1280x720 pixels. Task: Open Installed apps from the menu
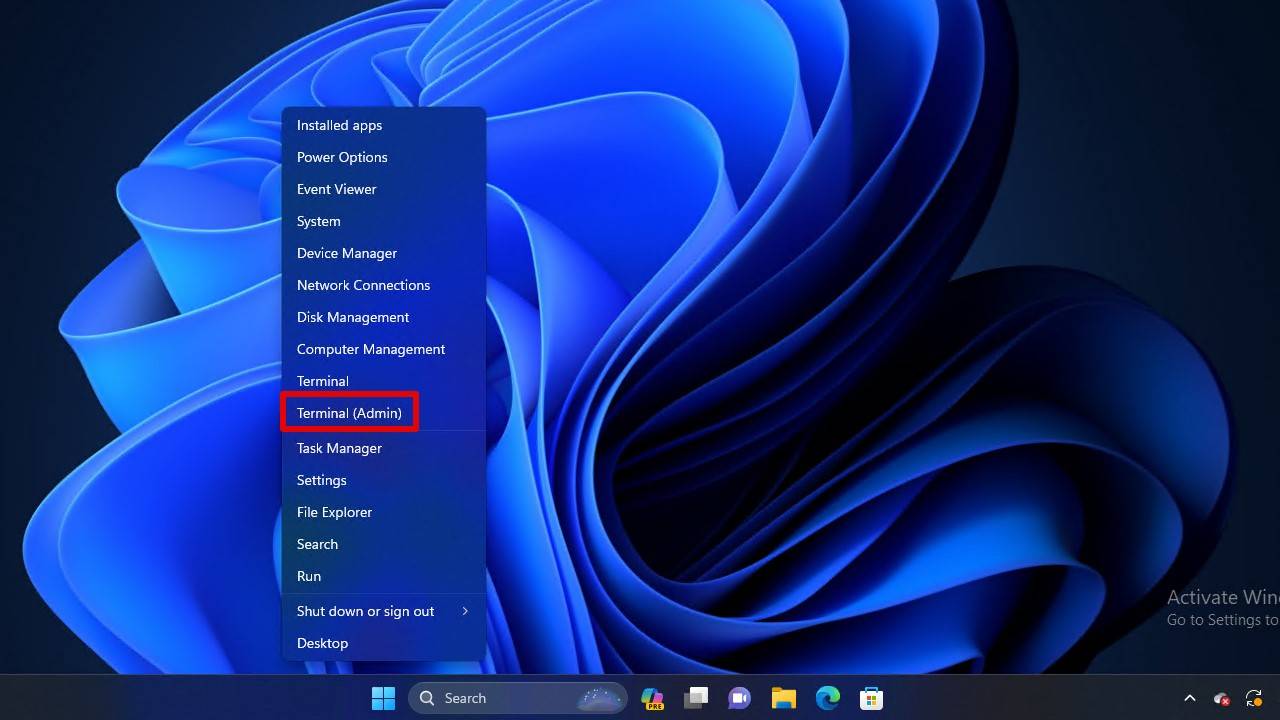click(339, 125)
